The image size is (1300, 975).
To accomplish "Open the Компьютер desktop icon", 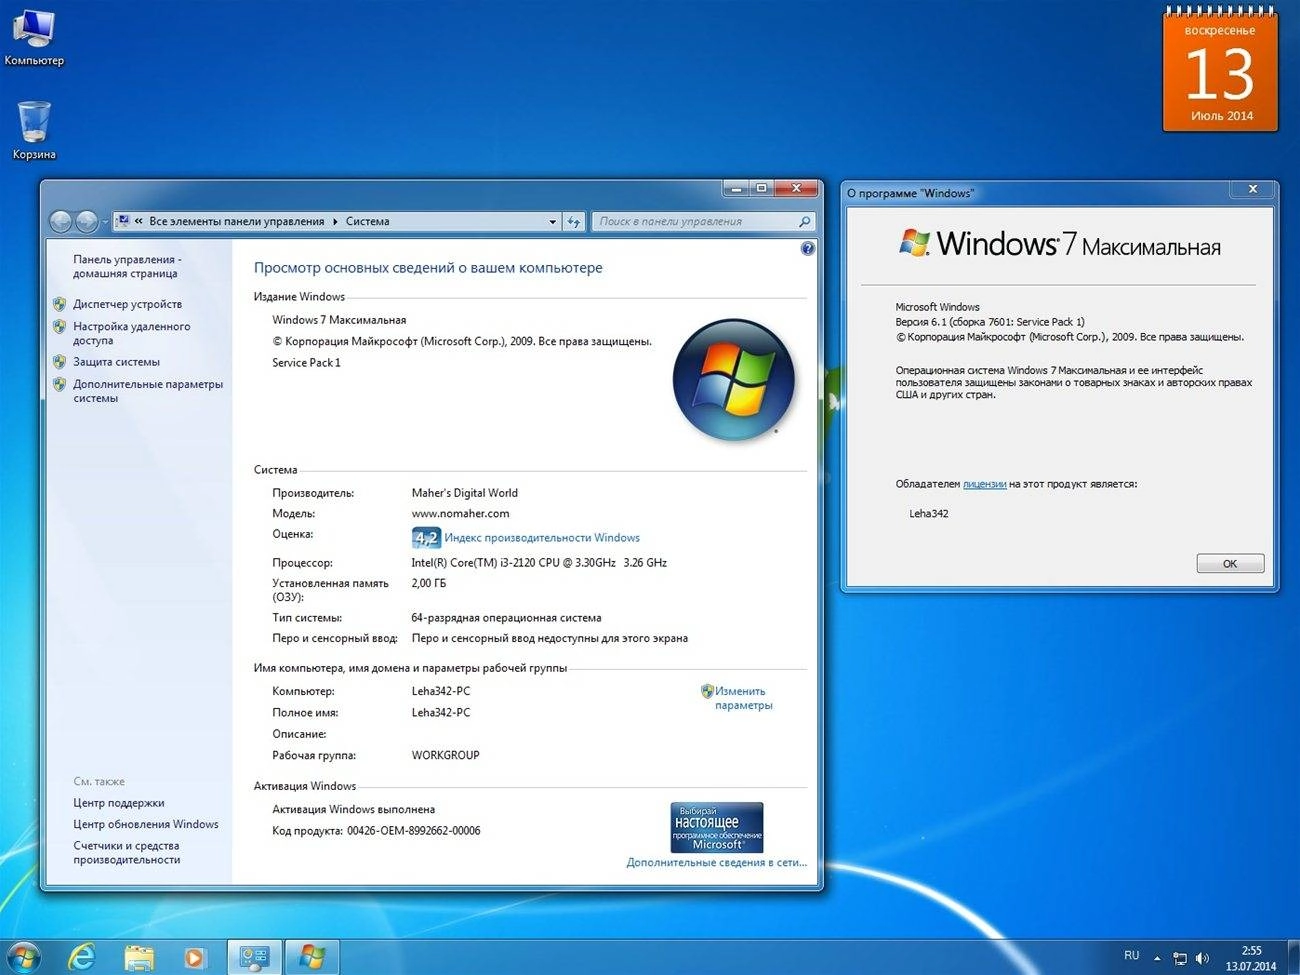I will (x=33, y=38).
